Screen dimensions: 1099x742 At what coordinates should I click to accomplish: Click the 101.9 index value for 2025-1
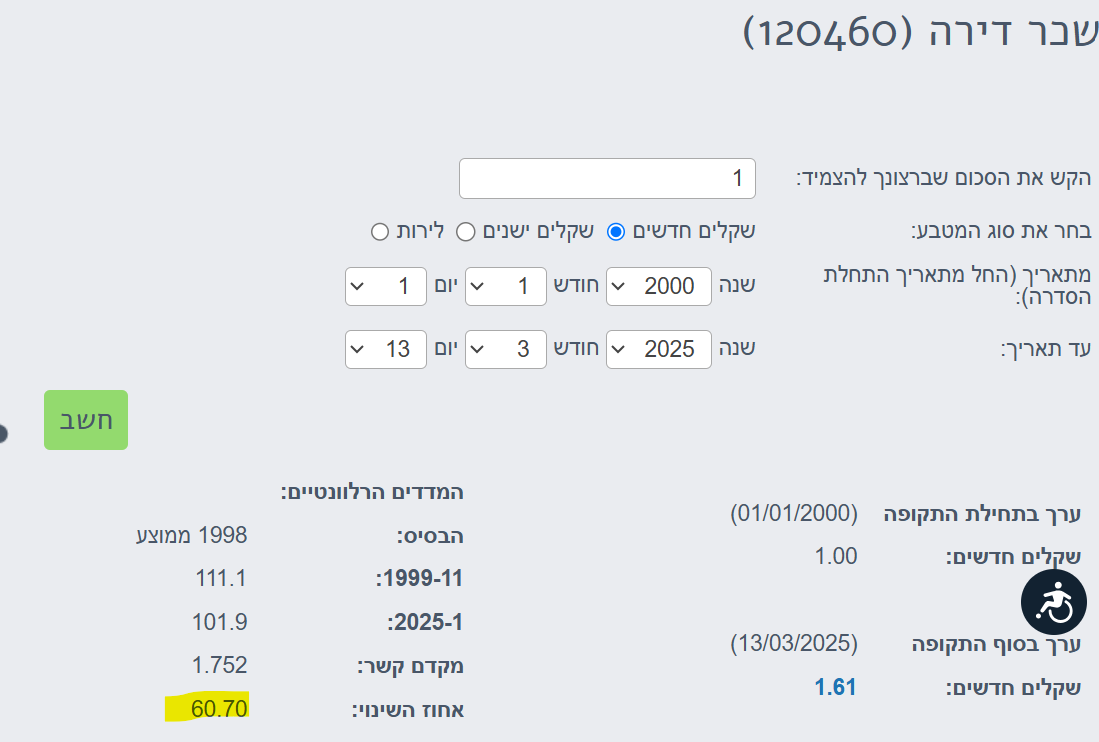tap(220, 621)
